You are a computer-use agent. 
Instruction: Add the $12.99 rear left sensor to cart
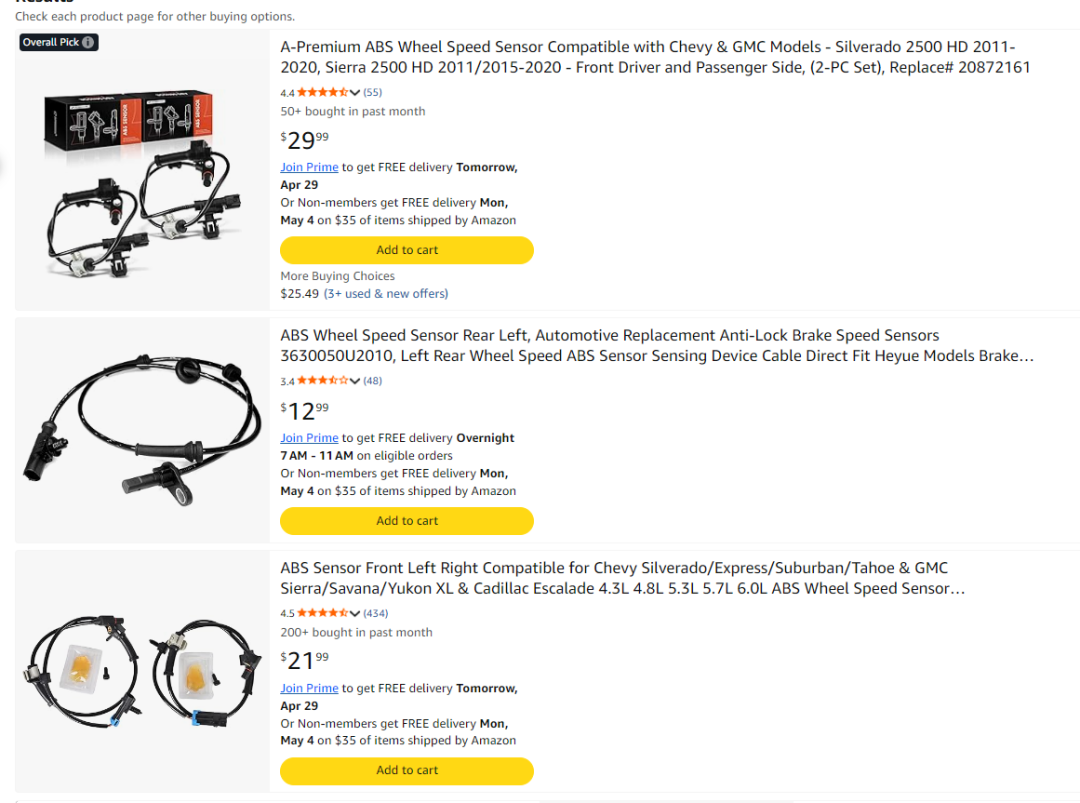[406, 521]
